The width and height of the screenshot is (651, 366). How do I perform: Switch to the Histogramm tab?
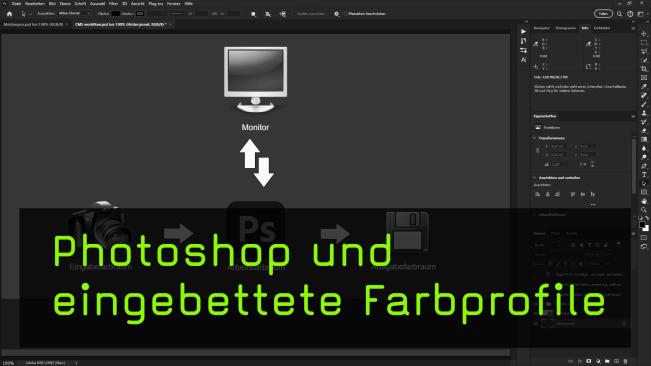click(x=565, y=28)
